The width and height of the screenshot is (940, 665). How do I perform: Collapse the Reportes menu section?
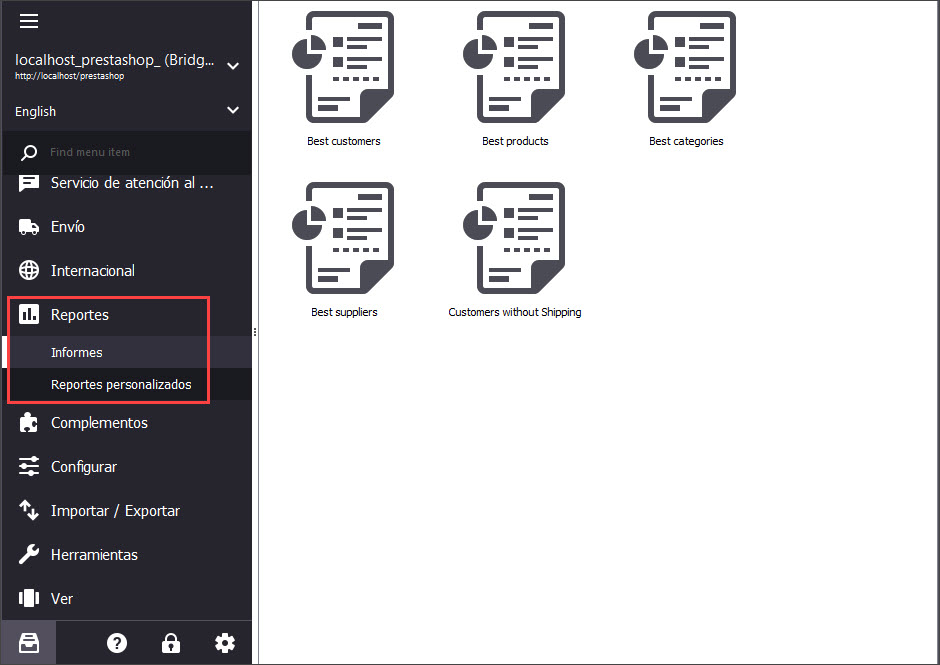click(80, 315)
